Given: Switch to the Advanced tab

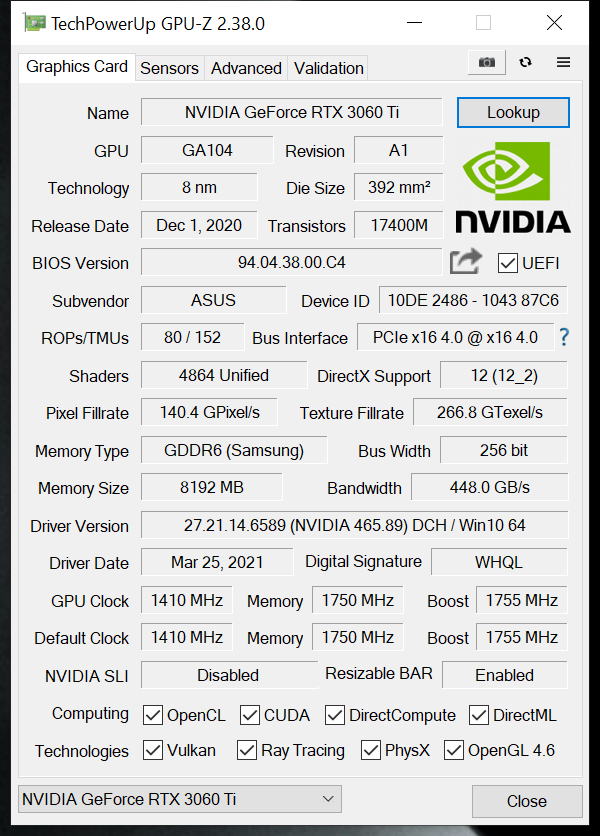Looking at the screenshot, I should [246, 68].
